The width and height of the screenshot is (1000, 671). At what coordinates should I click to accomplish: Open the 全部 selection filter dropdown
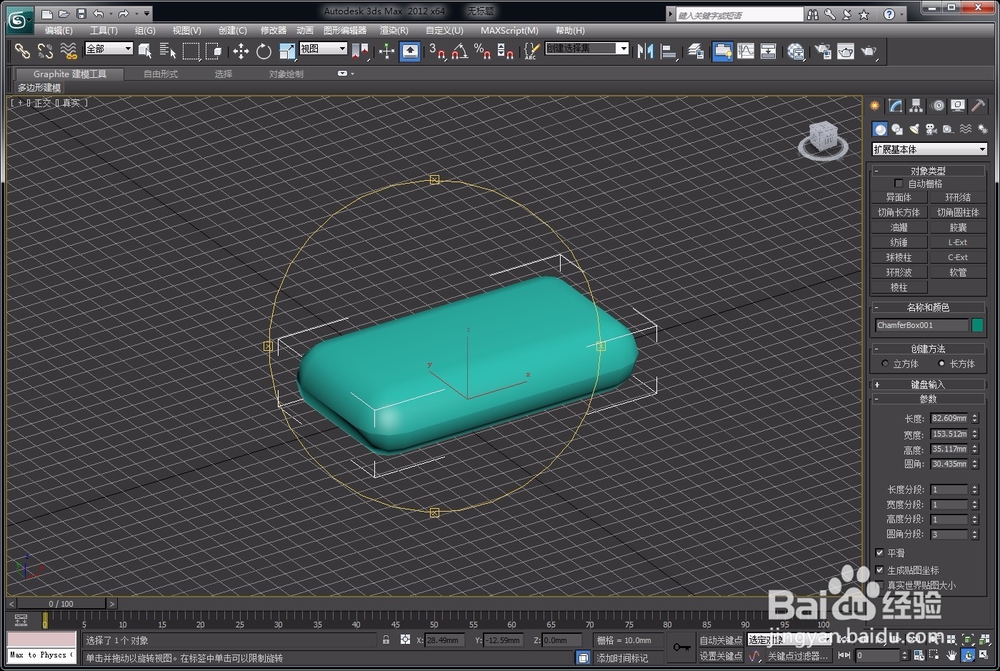pos(108,48)
